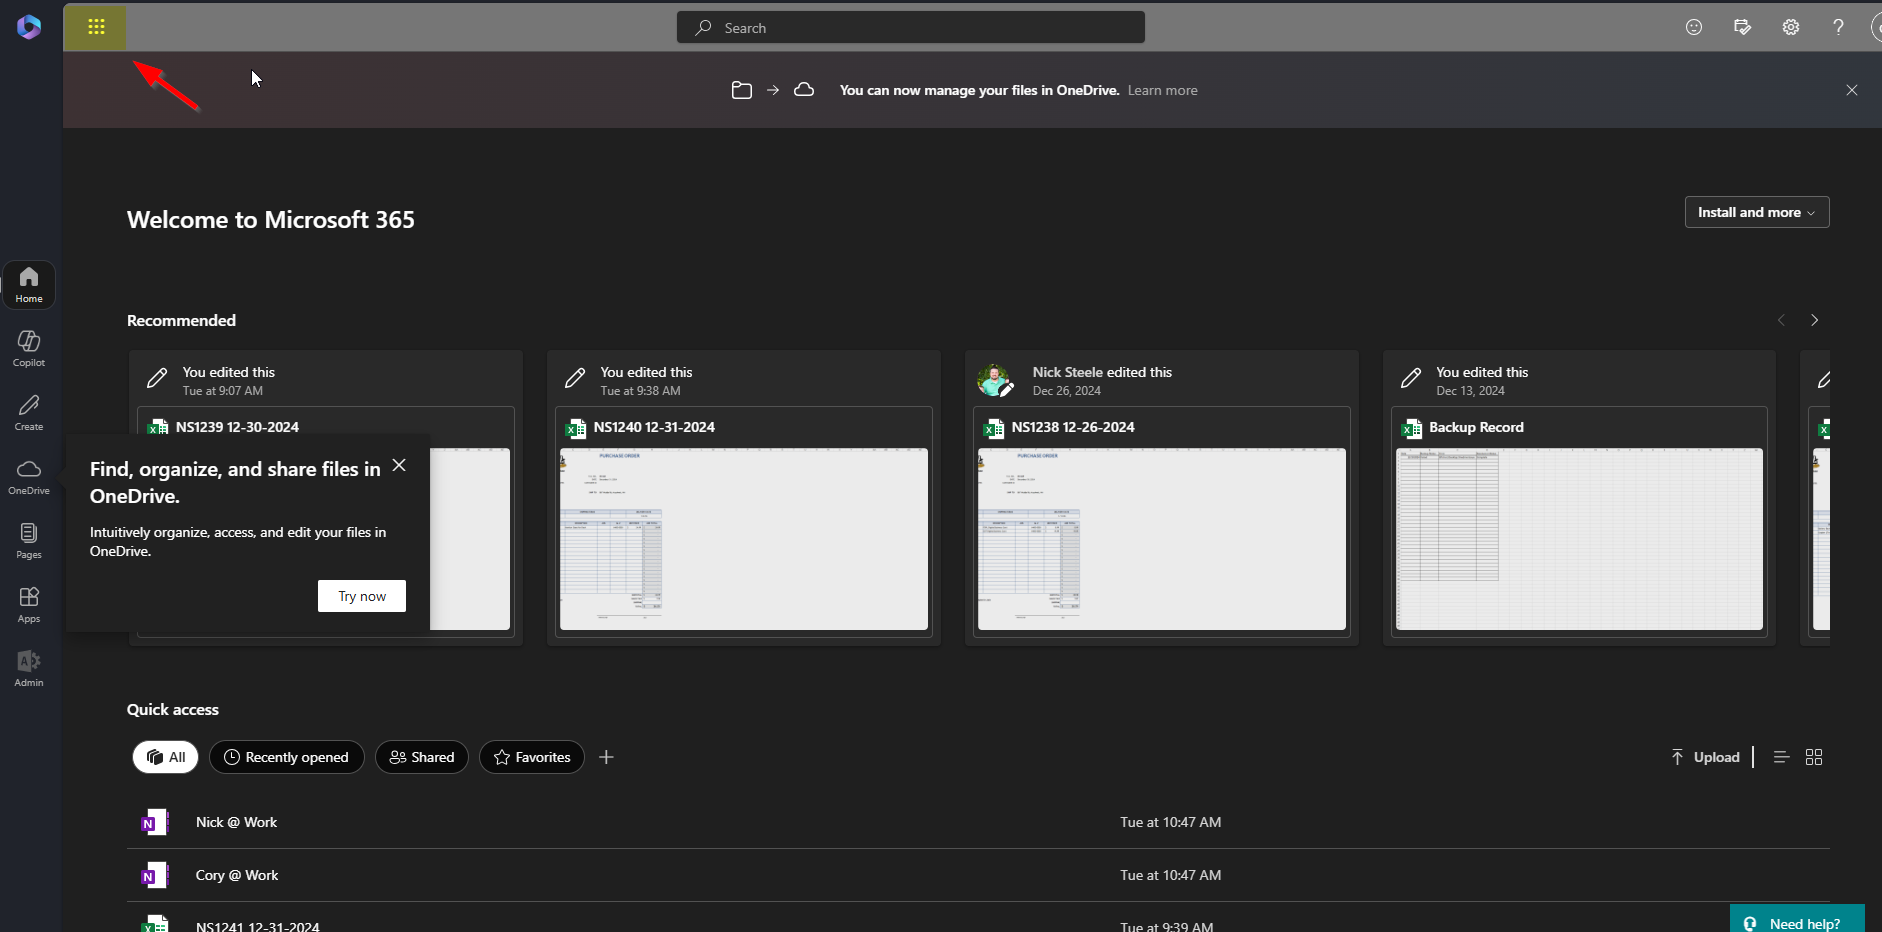The height and width of the screenshot is (932, 1882).
Task: Open Backup Record thumbnail
Action: pyautogui.click(x=1579, y=539)
